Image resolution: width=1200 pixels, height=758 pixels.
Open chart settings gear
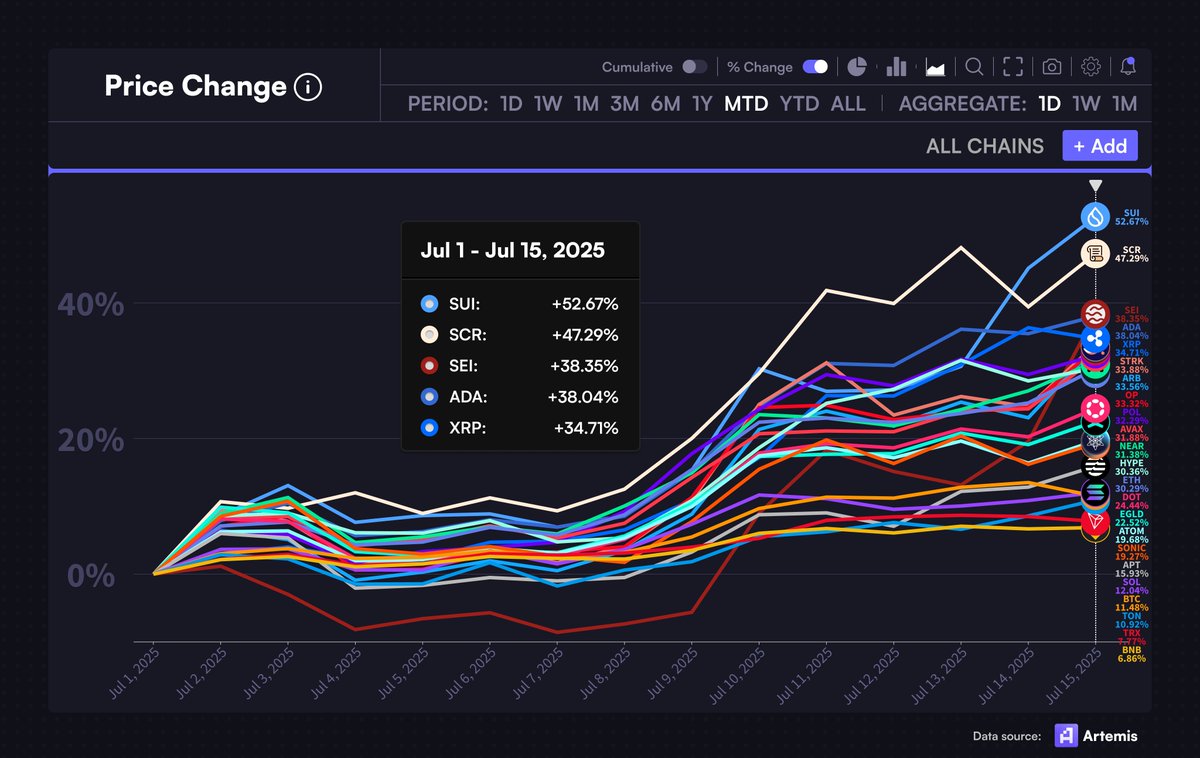[1091, 67]
